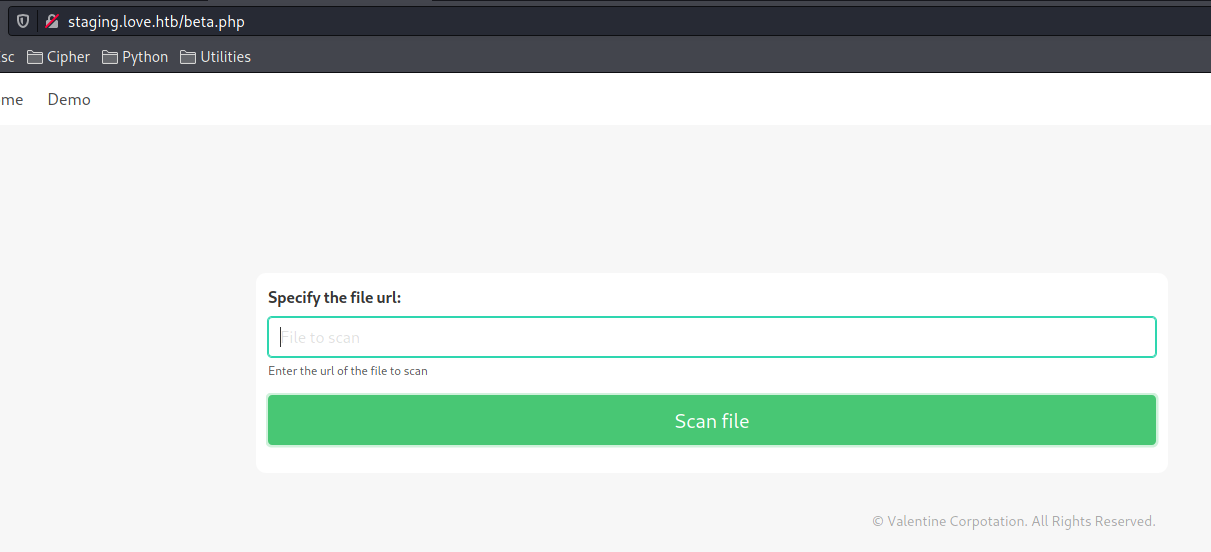Click the folder icon beside Cipher
This screenshot has height=552, width=1211.
point(35,57)
